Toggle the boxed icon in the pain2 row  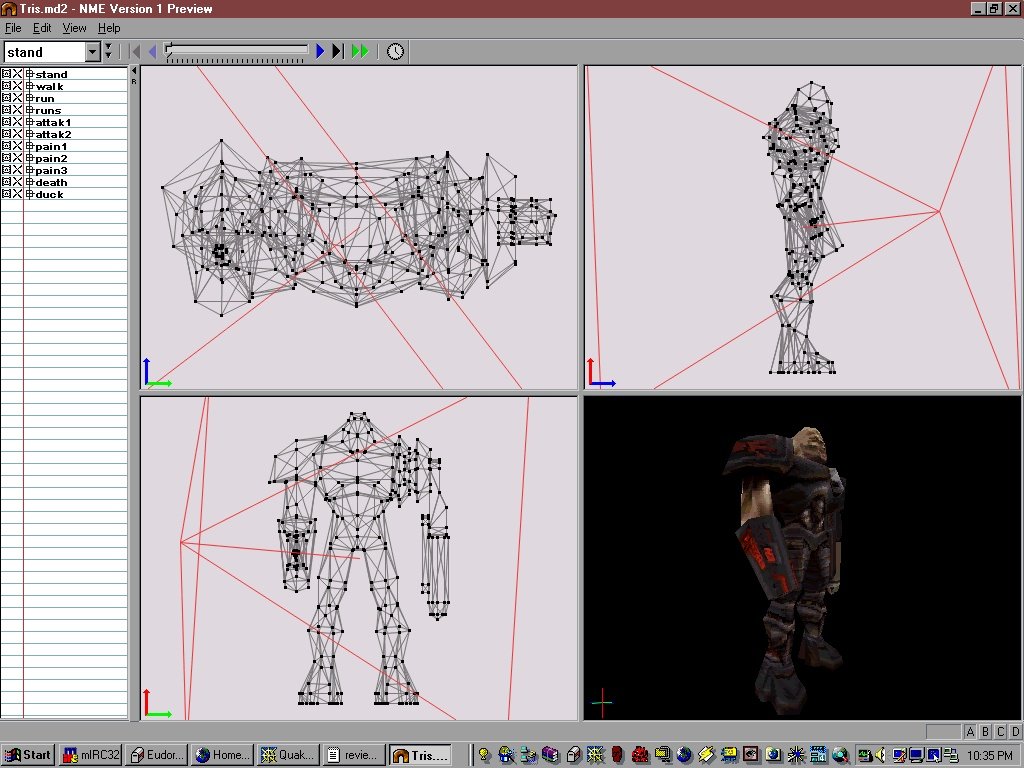click(x=7, y=157)
